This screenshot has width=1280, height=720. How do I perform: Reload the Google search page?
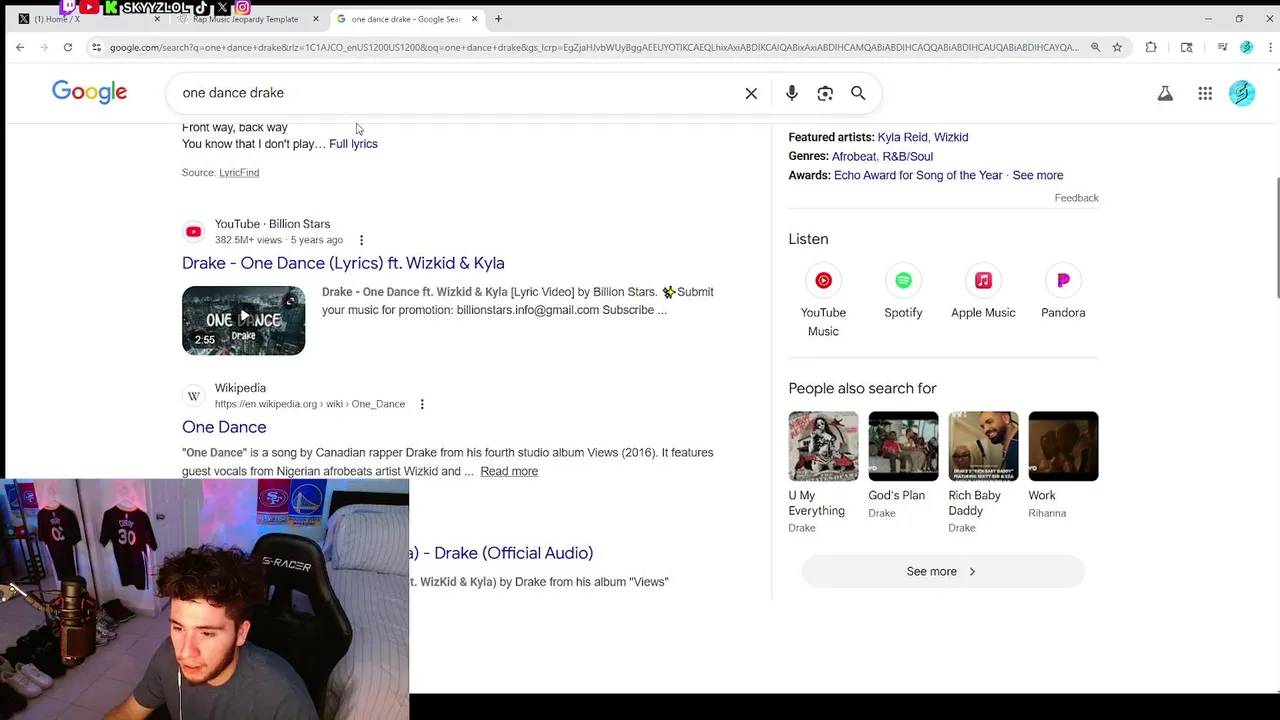point(68,47)
